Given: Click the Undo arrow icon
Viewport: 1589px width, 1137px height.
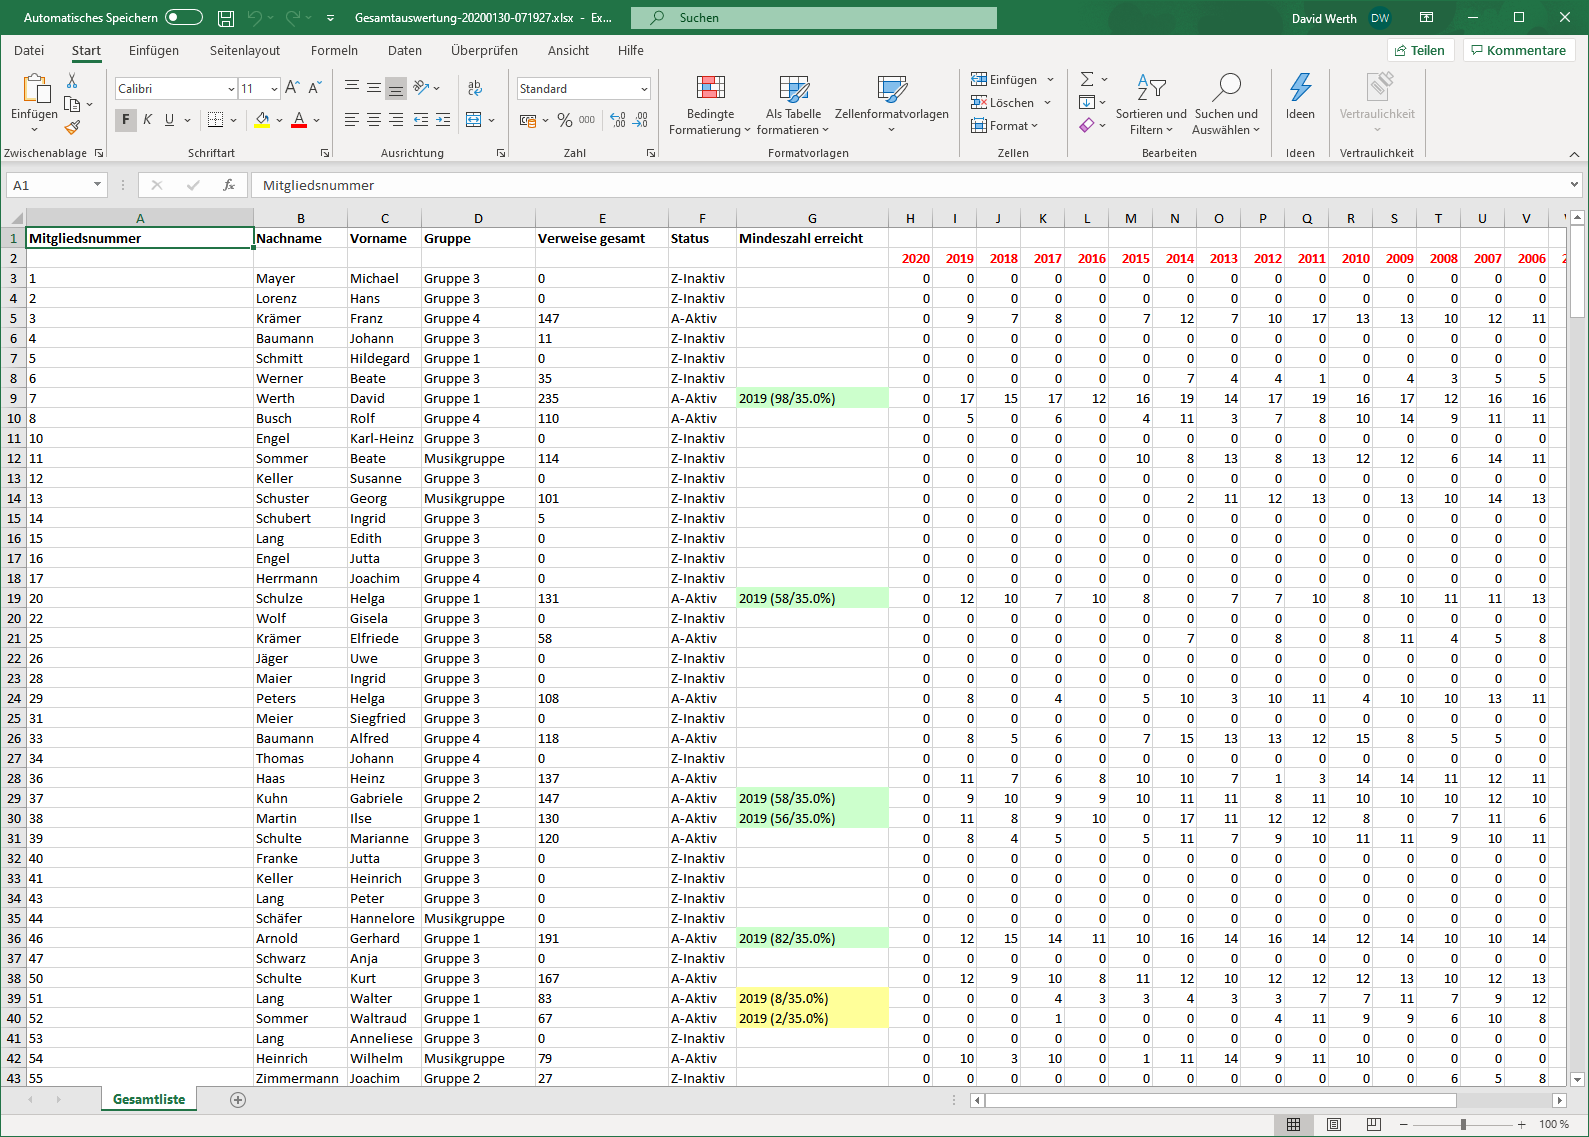Looking at the screenshot, I should [255, 18].
